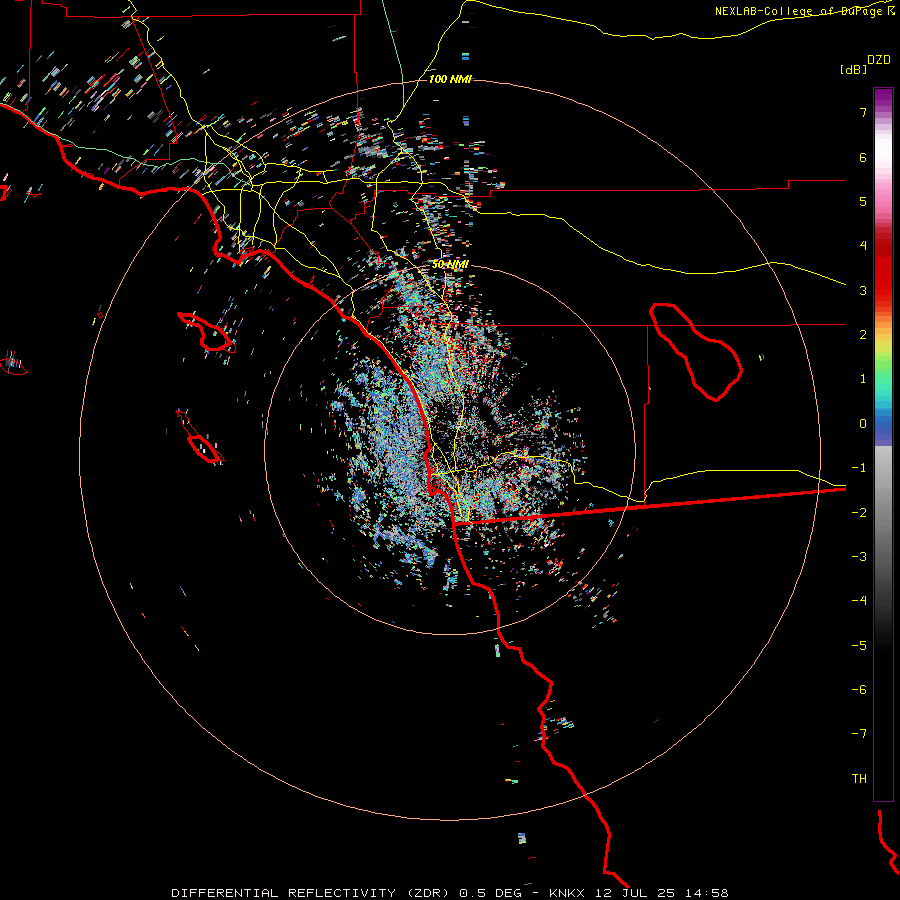Click the 7 value on the color scale
Screen dimensions: 900x900
(x=863, y=112)
